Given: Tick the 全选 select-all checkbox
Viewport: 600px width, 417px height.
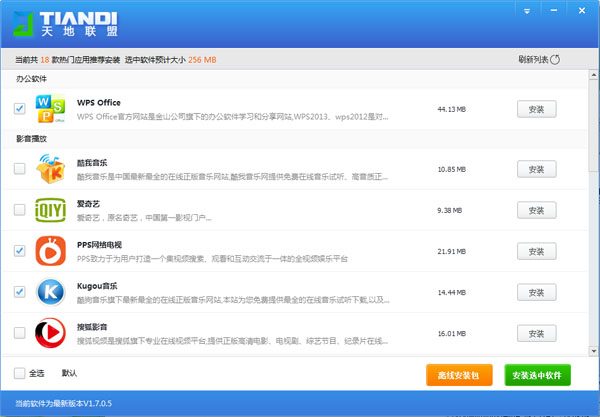Looking at the screenshot, I should tap(20, 373).
